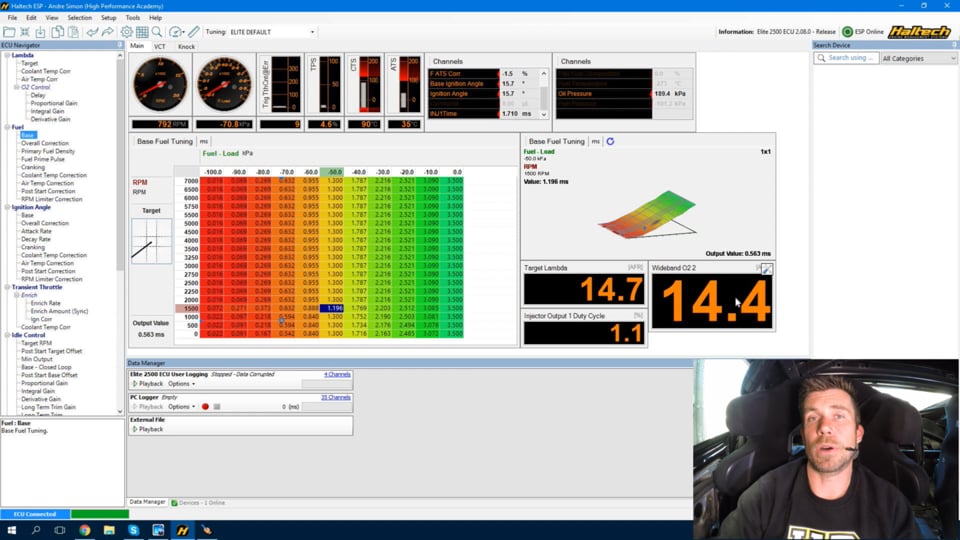Click the Search Device input field
Screen dimensions: 960x540
pyautogui.click(x=846, y=58)
